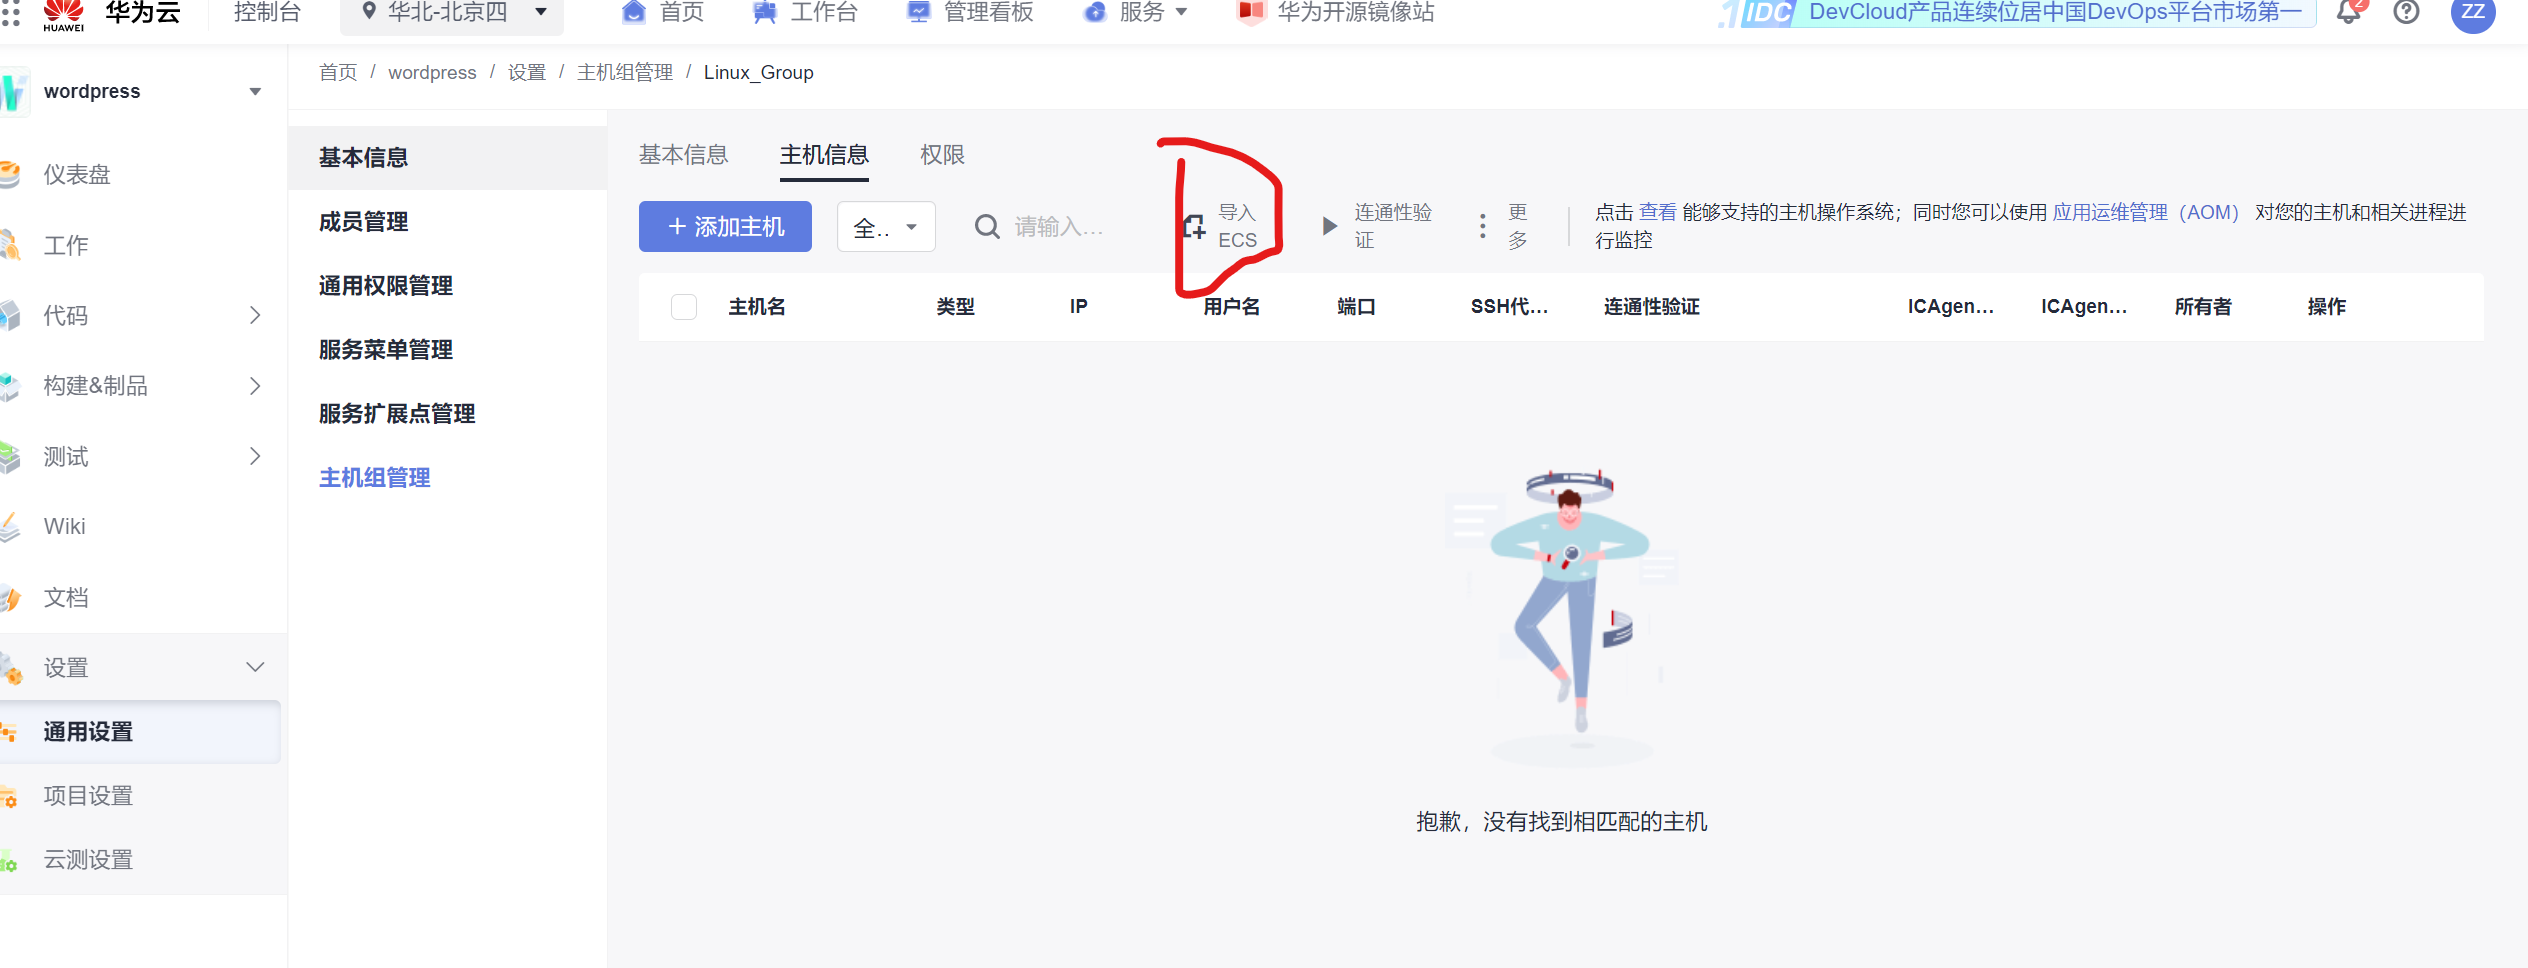
Task: Open 主机组管理 in settings menu
Action: [x=375, y=478]
